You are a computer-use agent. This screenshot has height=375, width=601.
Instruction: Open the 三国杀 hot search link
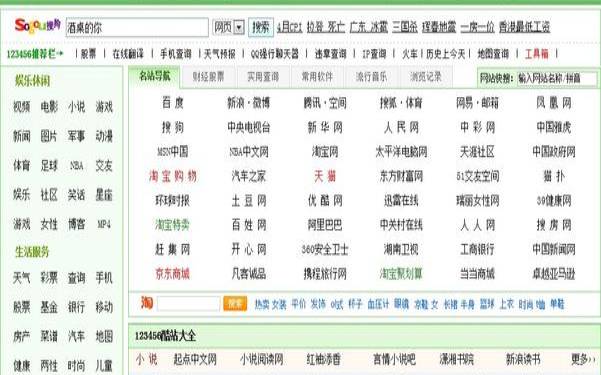[405, 27]
